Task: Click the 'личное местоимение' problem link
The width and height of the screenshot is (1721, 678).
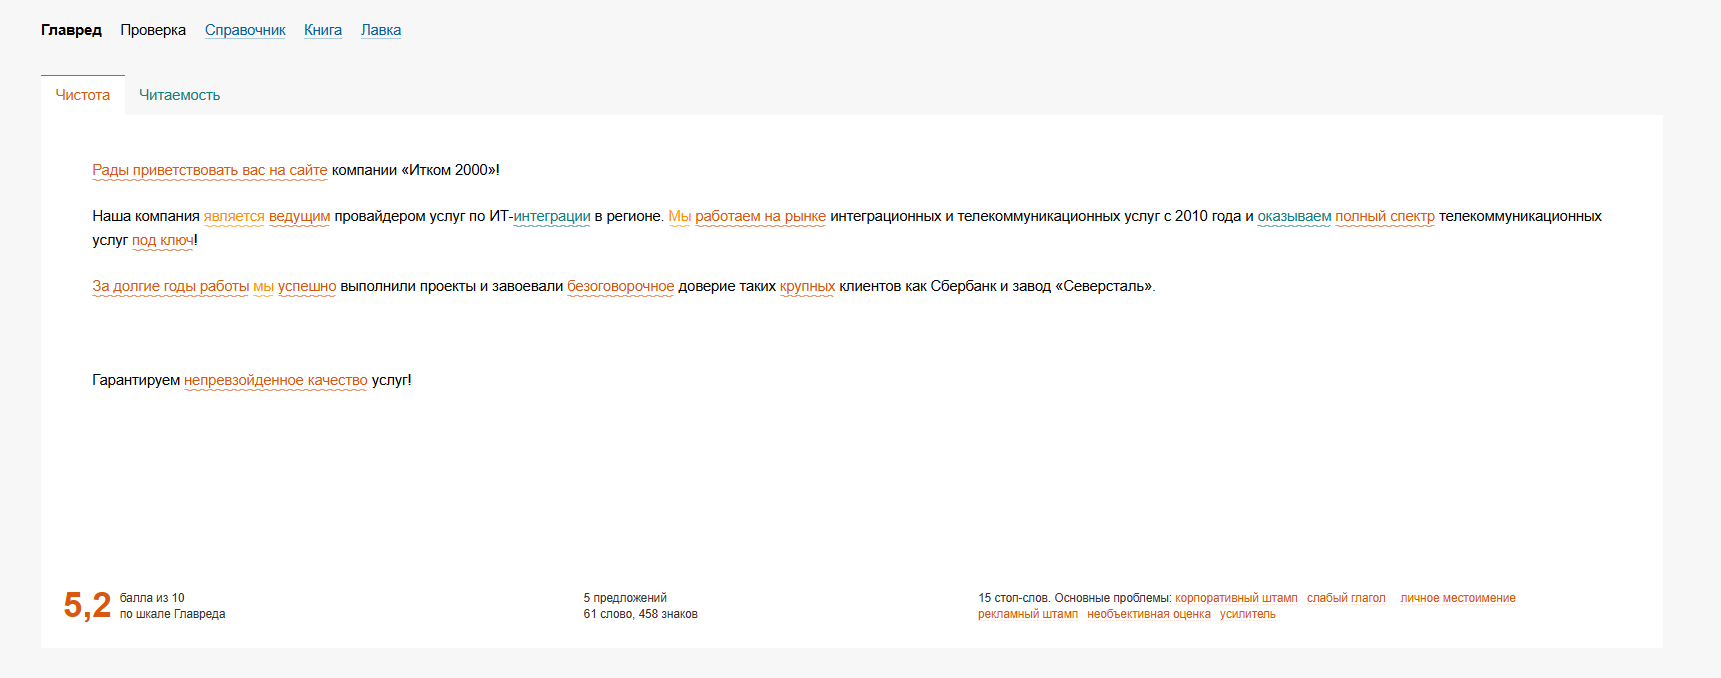Action: tap(1457, 598)
